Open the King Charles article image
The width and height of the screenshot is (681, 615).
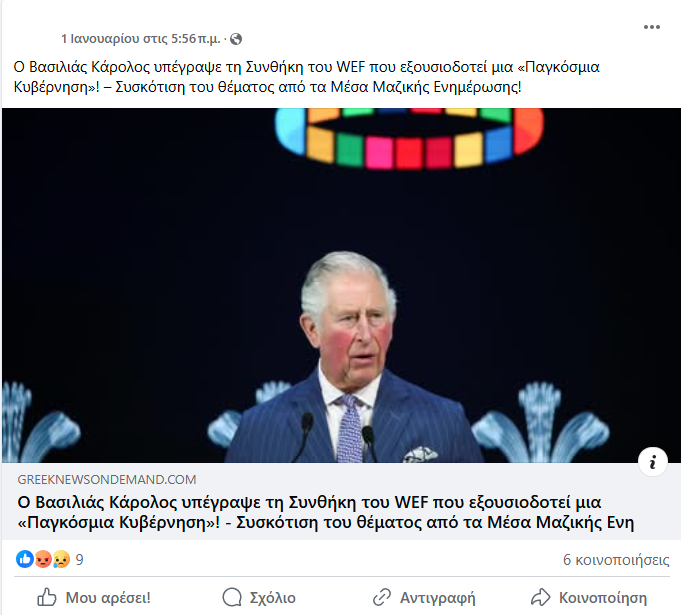(341, 285)
